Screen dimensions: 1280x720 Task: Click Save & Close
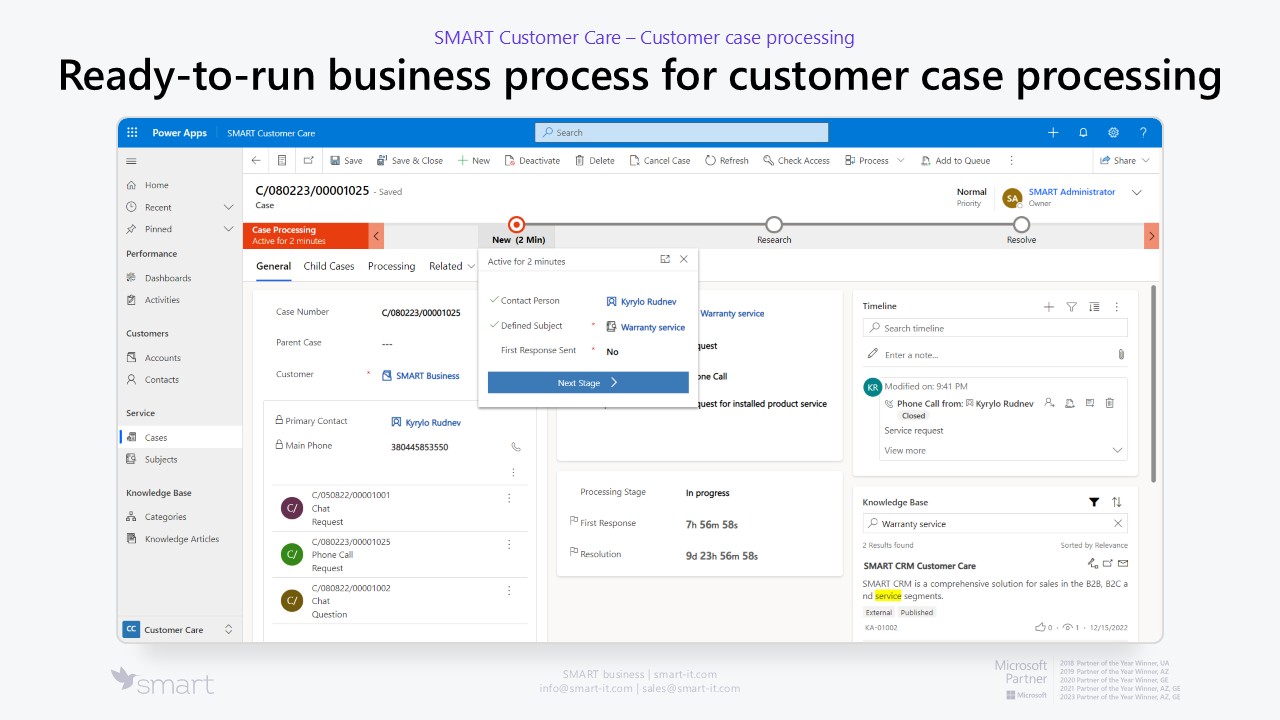[x=409, y=160]
